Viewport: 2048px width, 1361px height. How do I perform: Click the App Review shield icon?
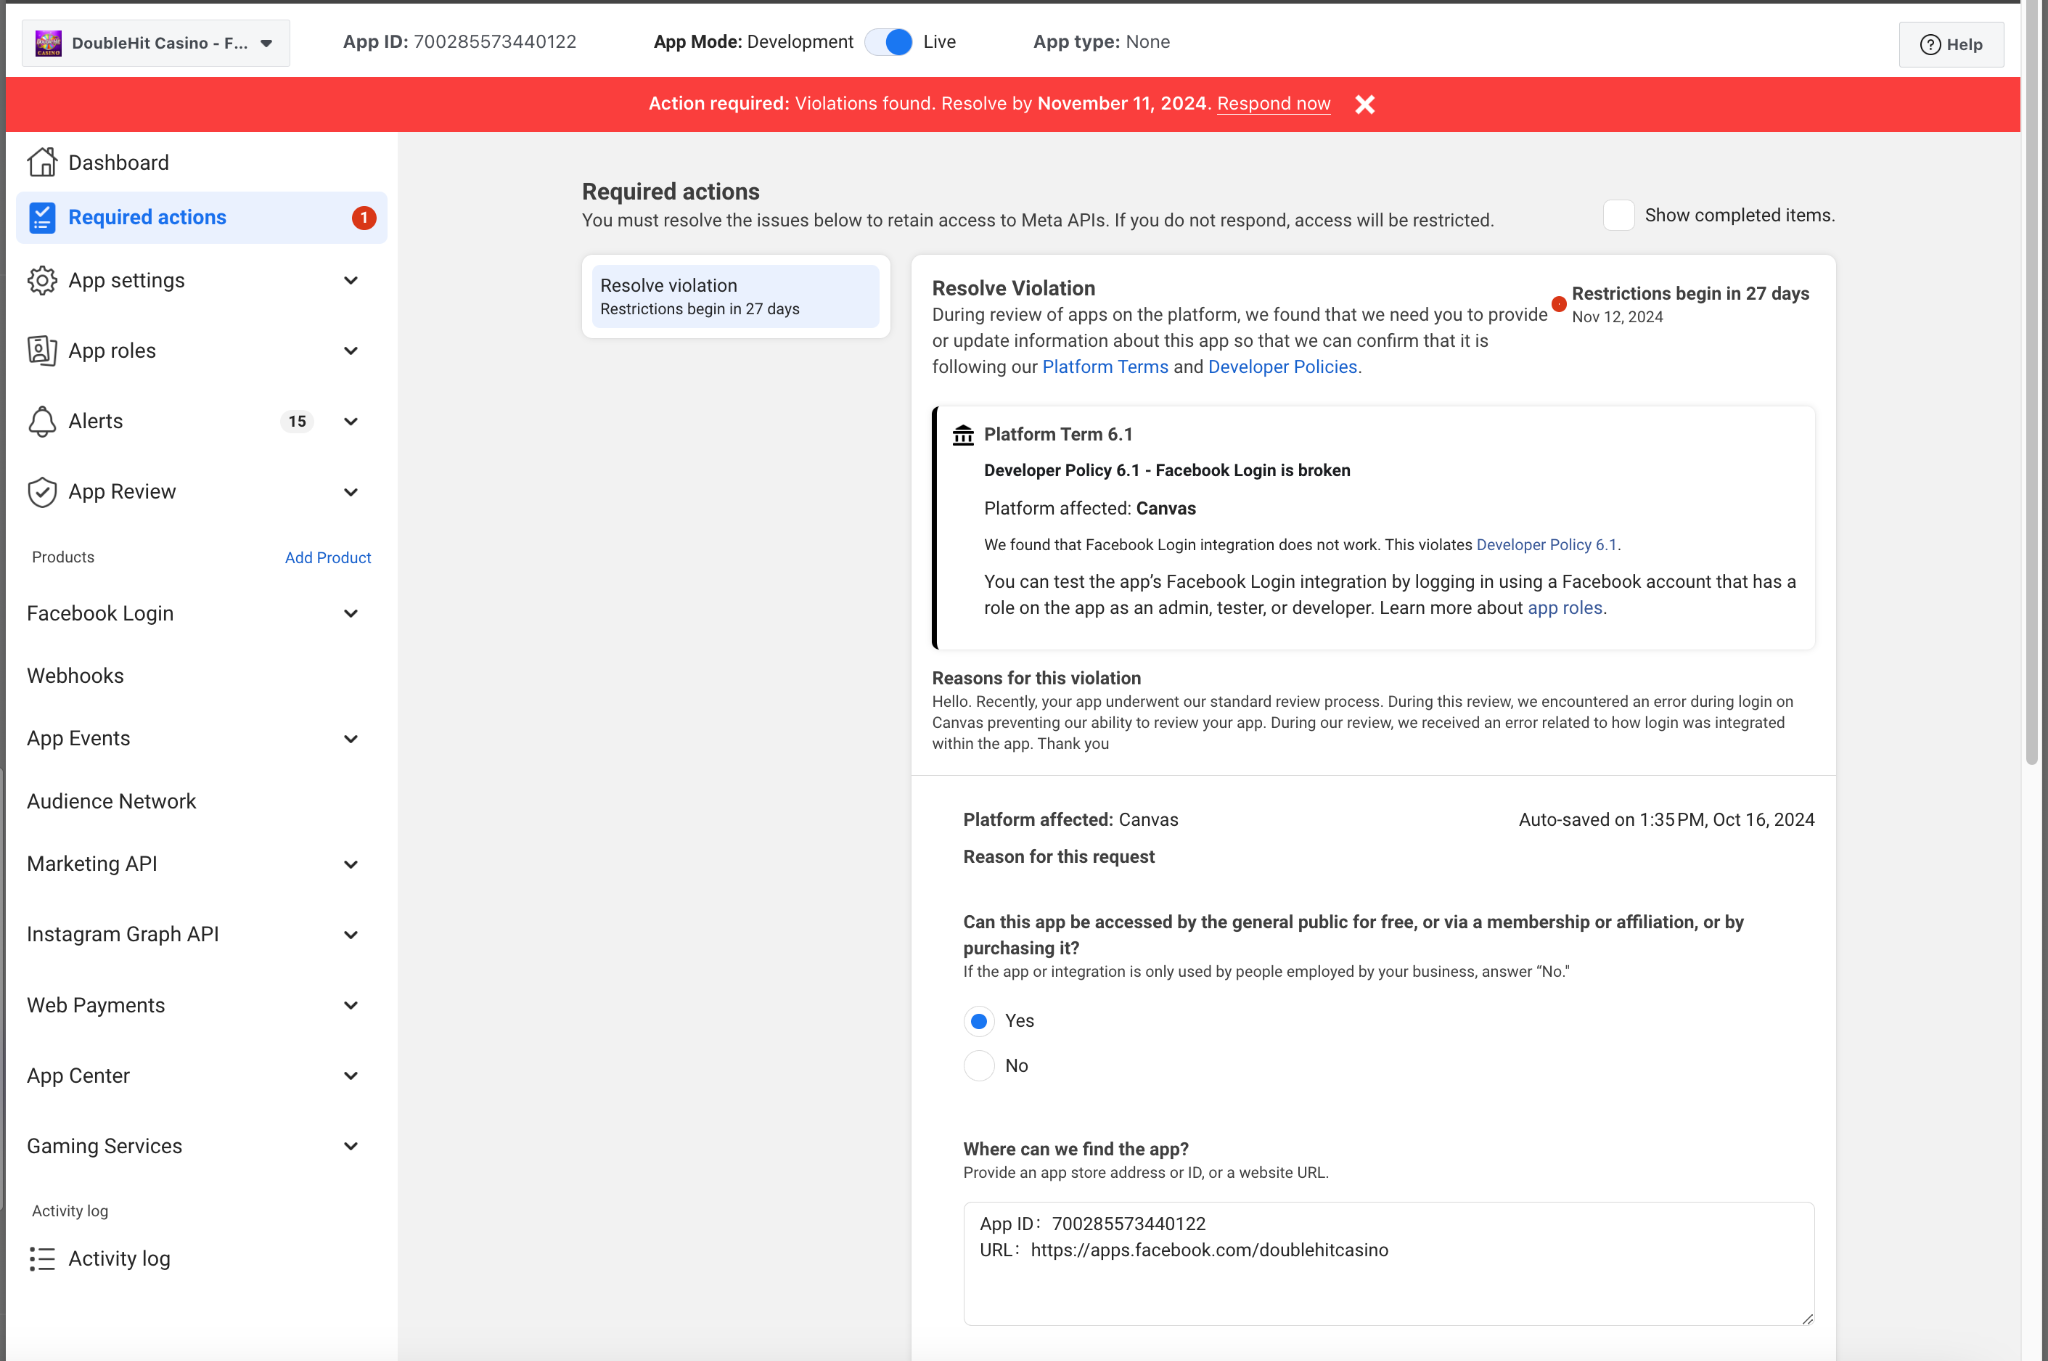[x=42, y=492]
